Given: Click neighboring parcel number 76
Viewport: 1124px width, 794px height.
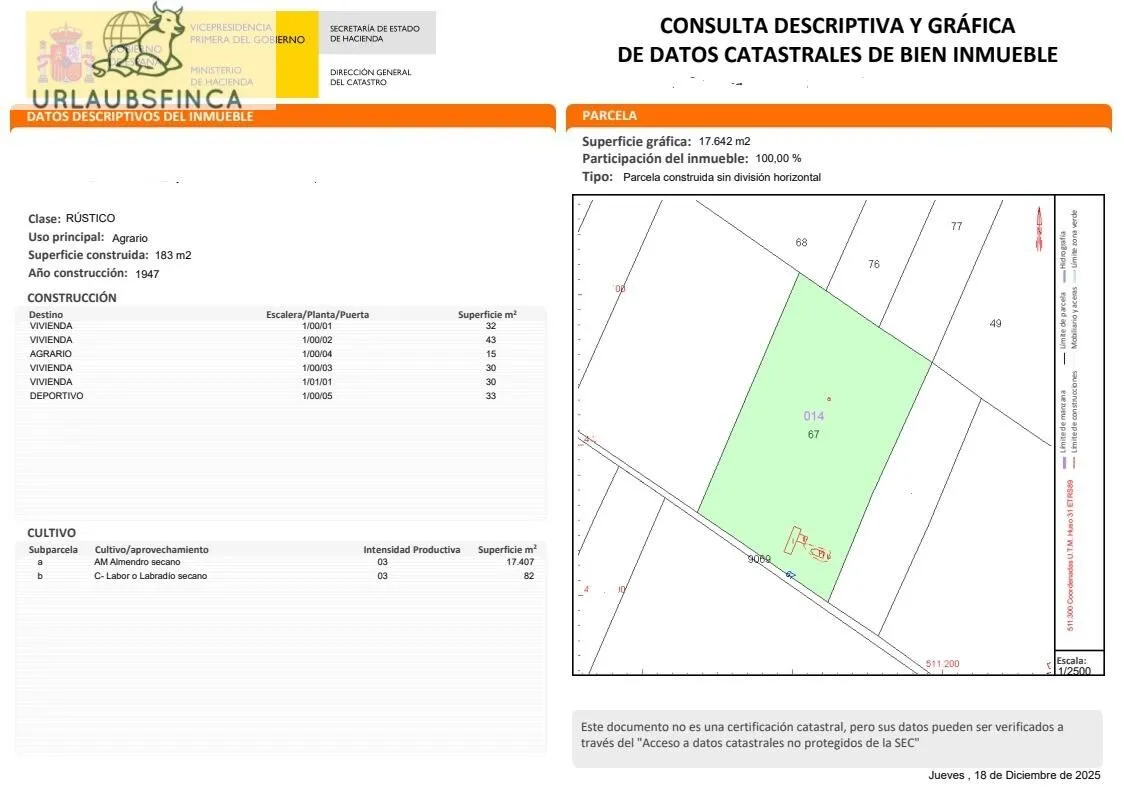Looking at the screenshot, I should click(x=874, y=264).
